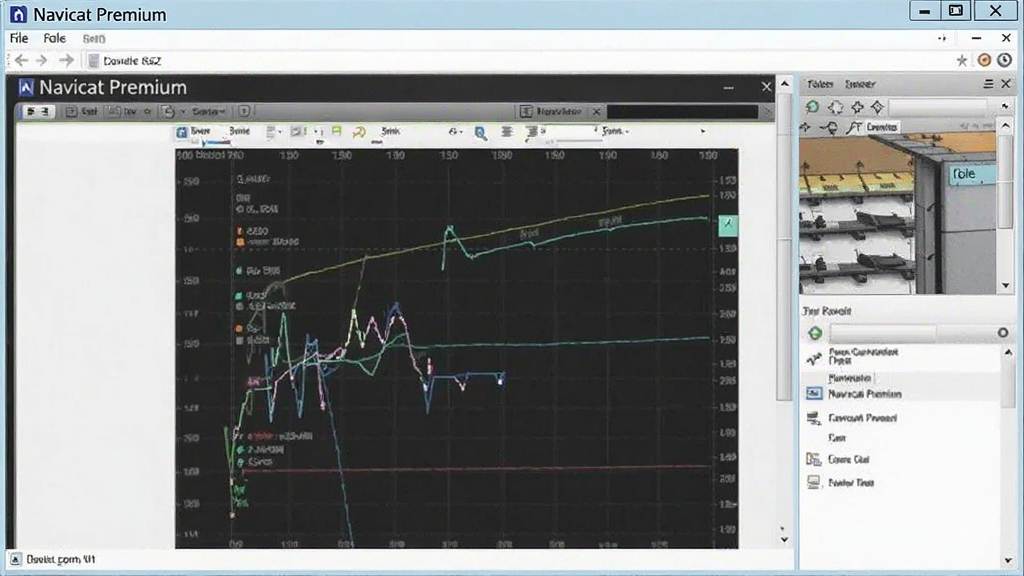Toggle the teal marker button on chart edge
The width and height of the screenshot is (1024, 576).
(728, 225)
